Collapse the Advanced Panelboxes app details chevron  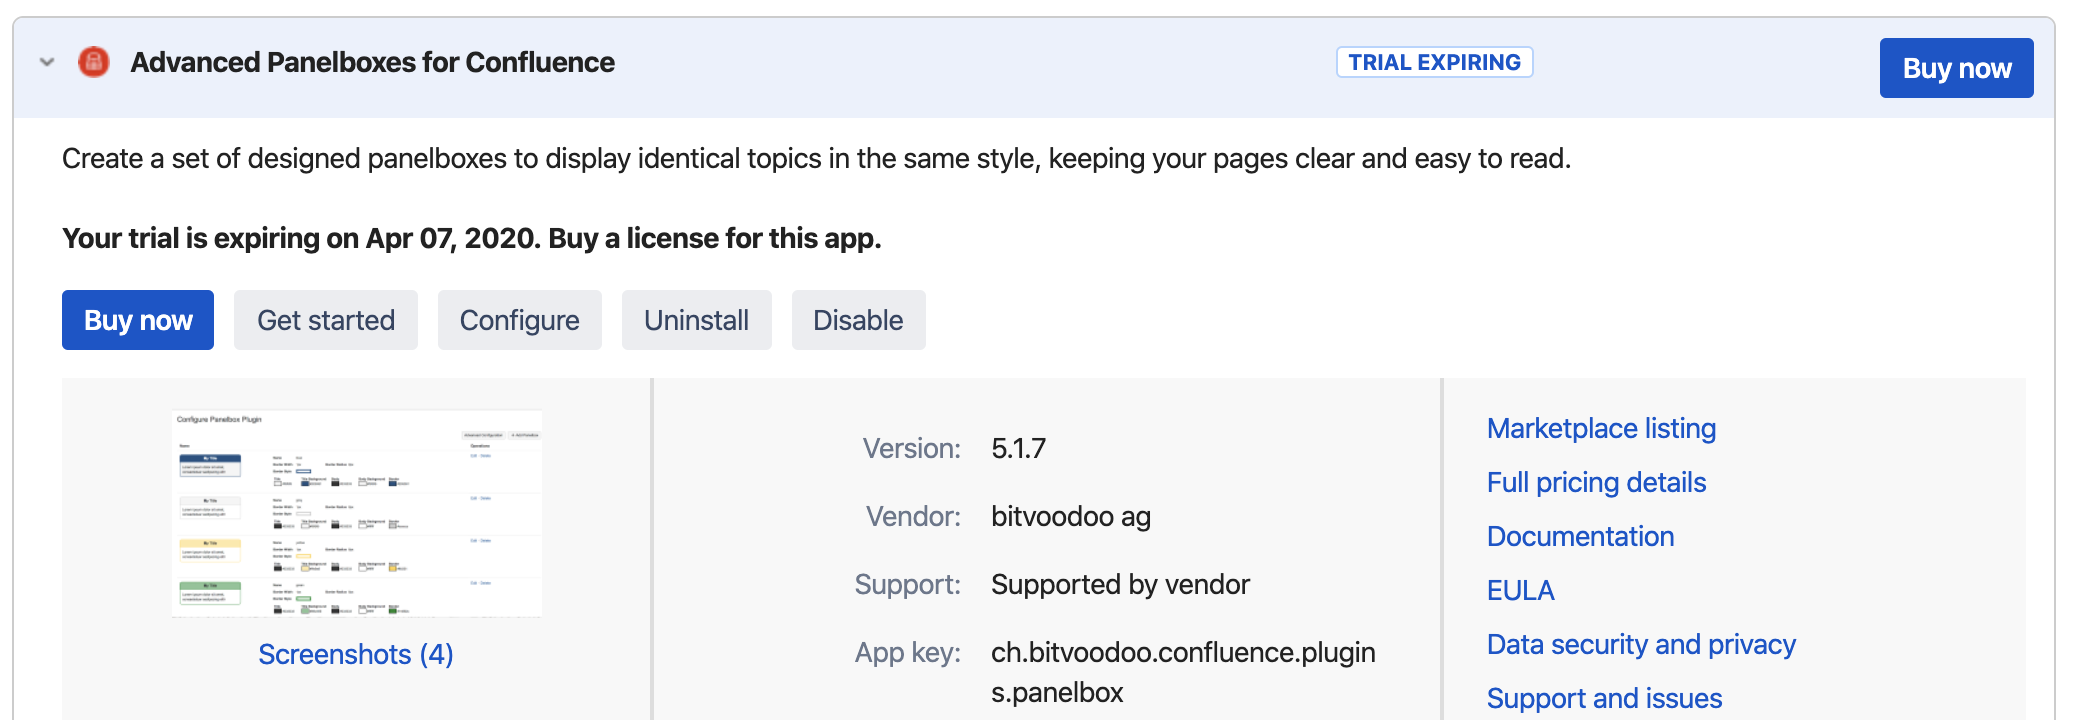[x=47, y=62]
